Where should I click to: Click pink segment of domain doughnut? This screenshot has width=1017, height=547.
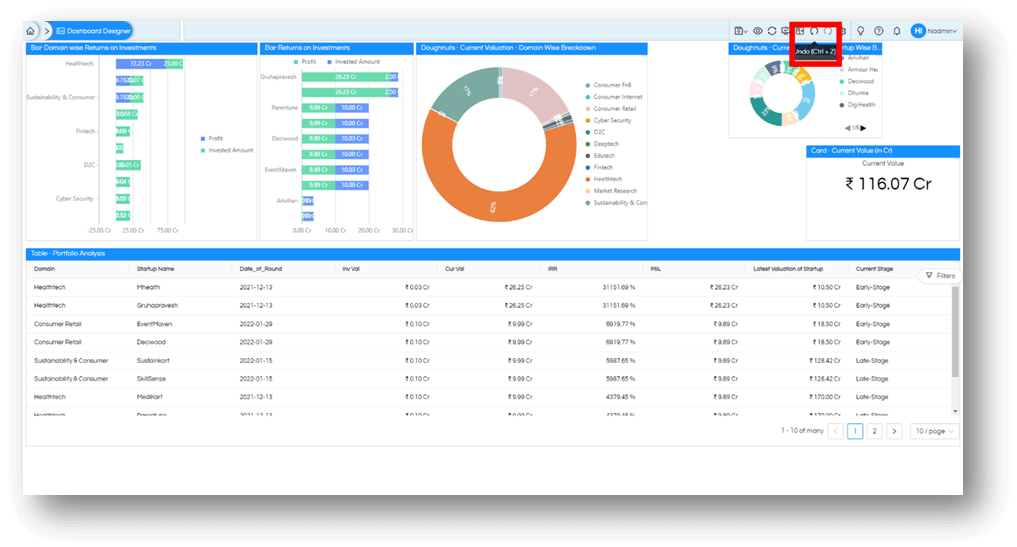pyautogui.click(x=534, y=91)
